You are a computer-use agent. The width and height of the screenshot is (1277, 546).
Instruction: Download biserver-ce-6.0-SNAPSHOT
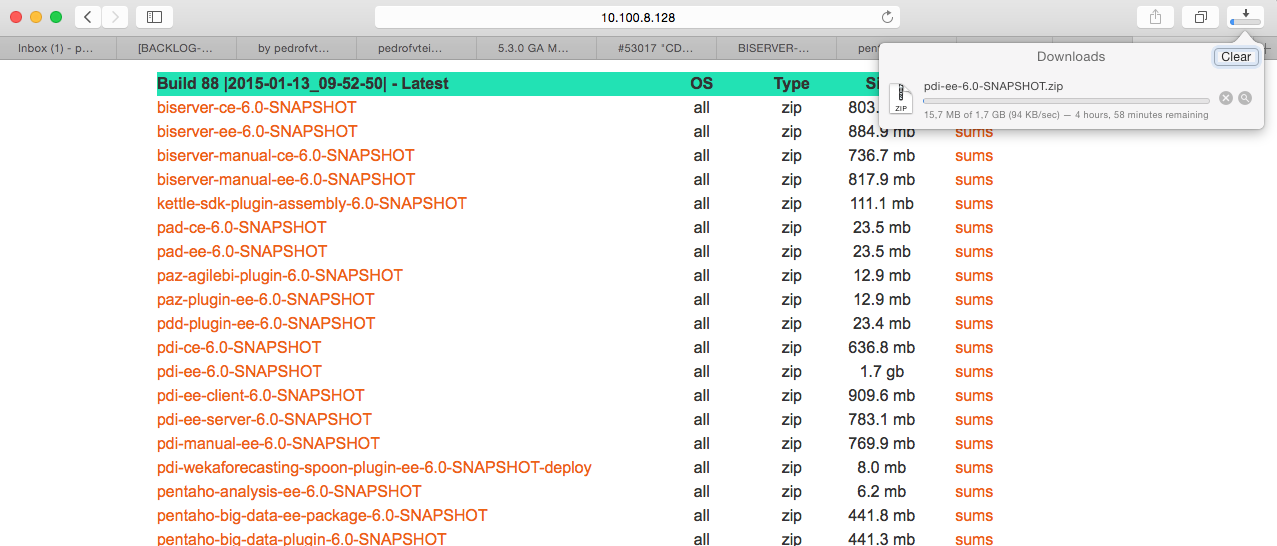pos(257,107)
